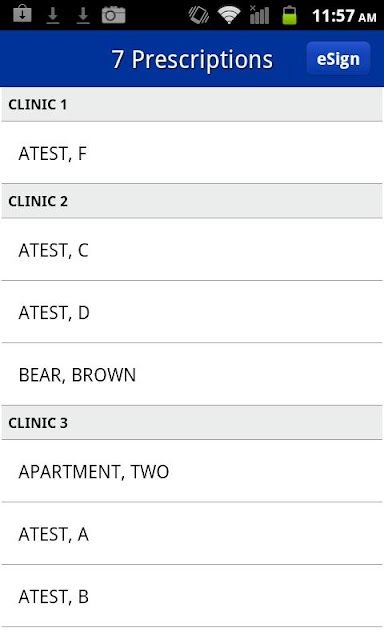The image size is (384, 640).
Task: Tap the cellular signal bars icon
Action: tap(260, 15)
